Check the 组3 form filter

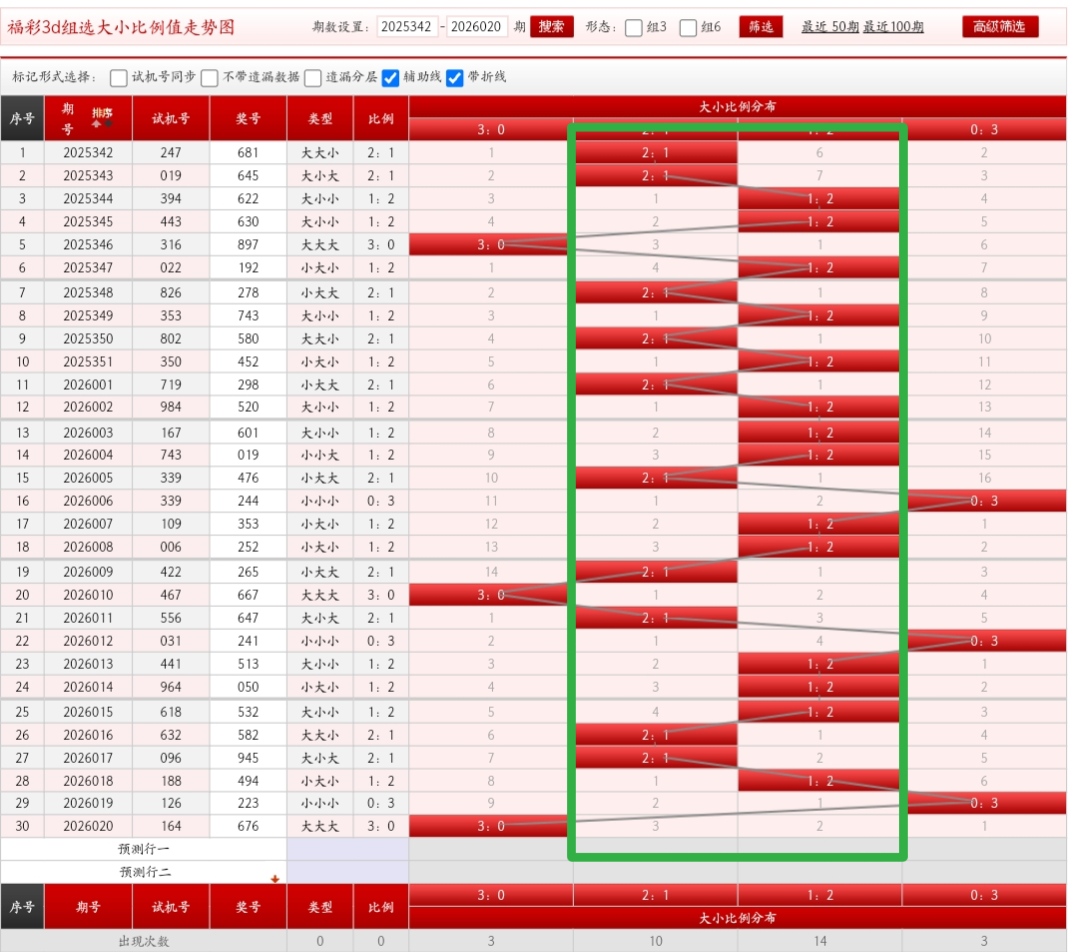tap(634, 28)
